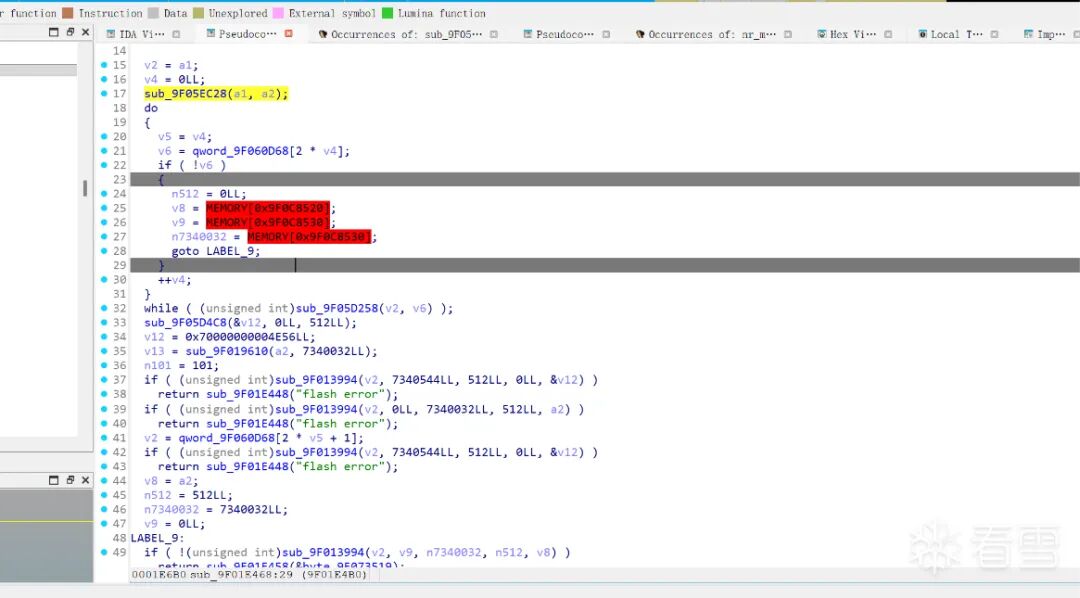
Task: Click the gray Data legend swatch
Action: tap(153, 13)
